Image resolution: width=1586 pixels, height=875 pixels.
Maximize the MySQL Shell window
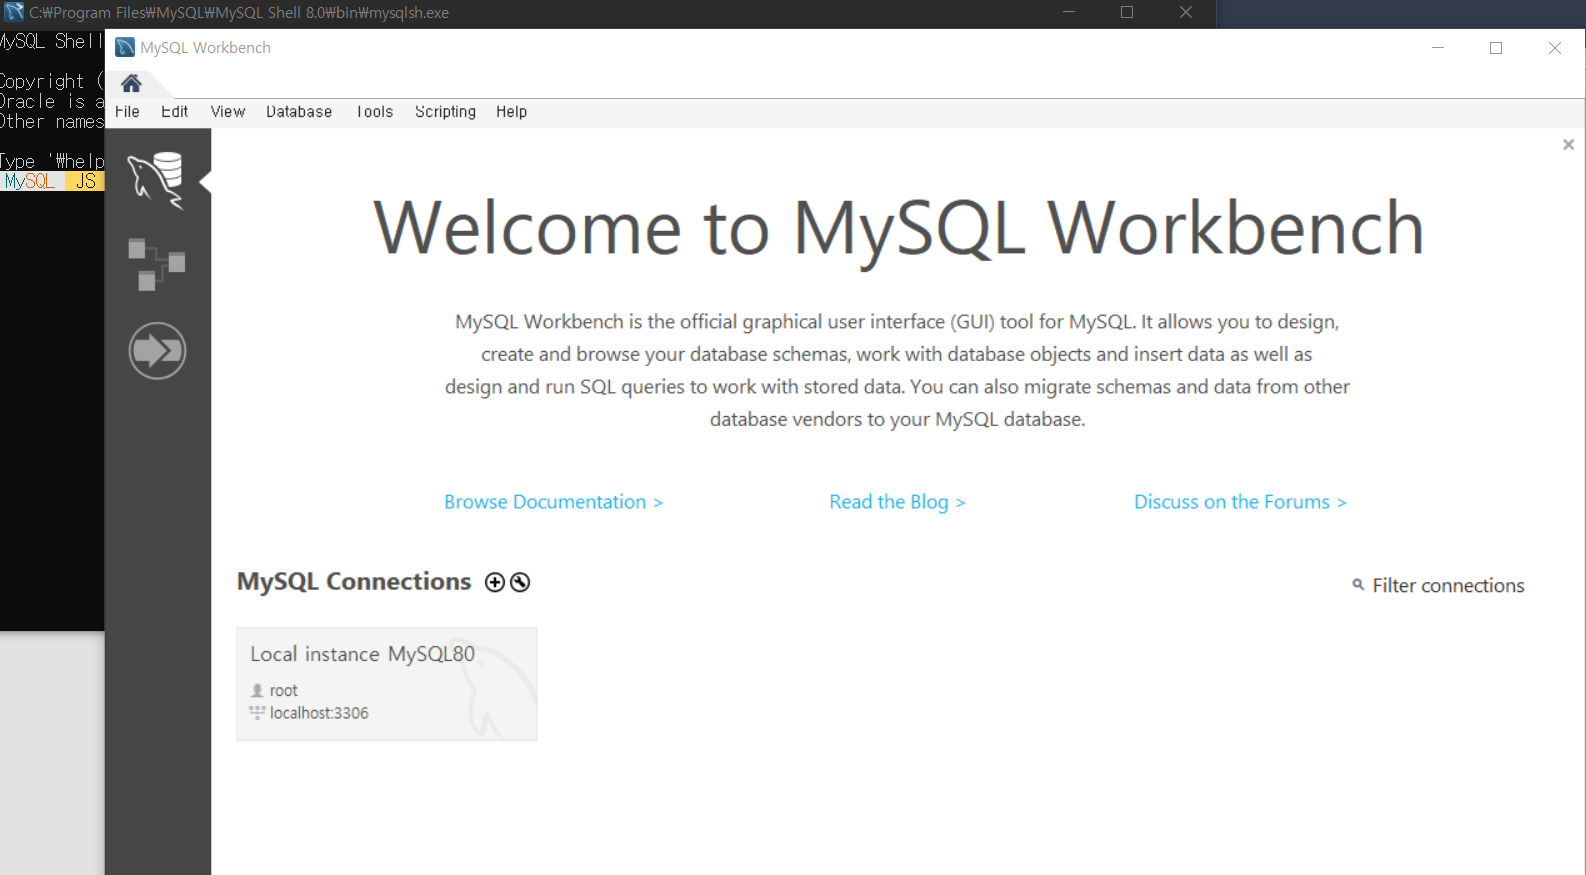(x=1127, y=12)
